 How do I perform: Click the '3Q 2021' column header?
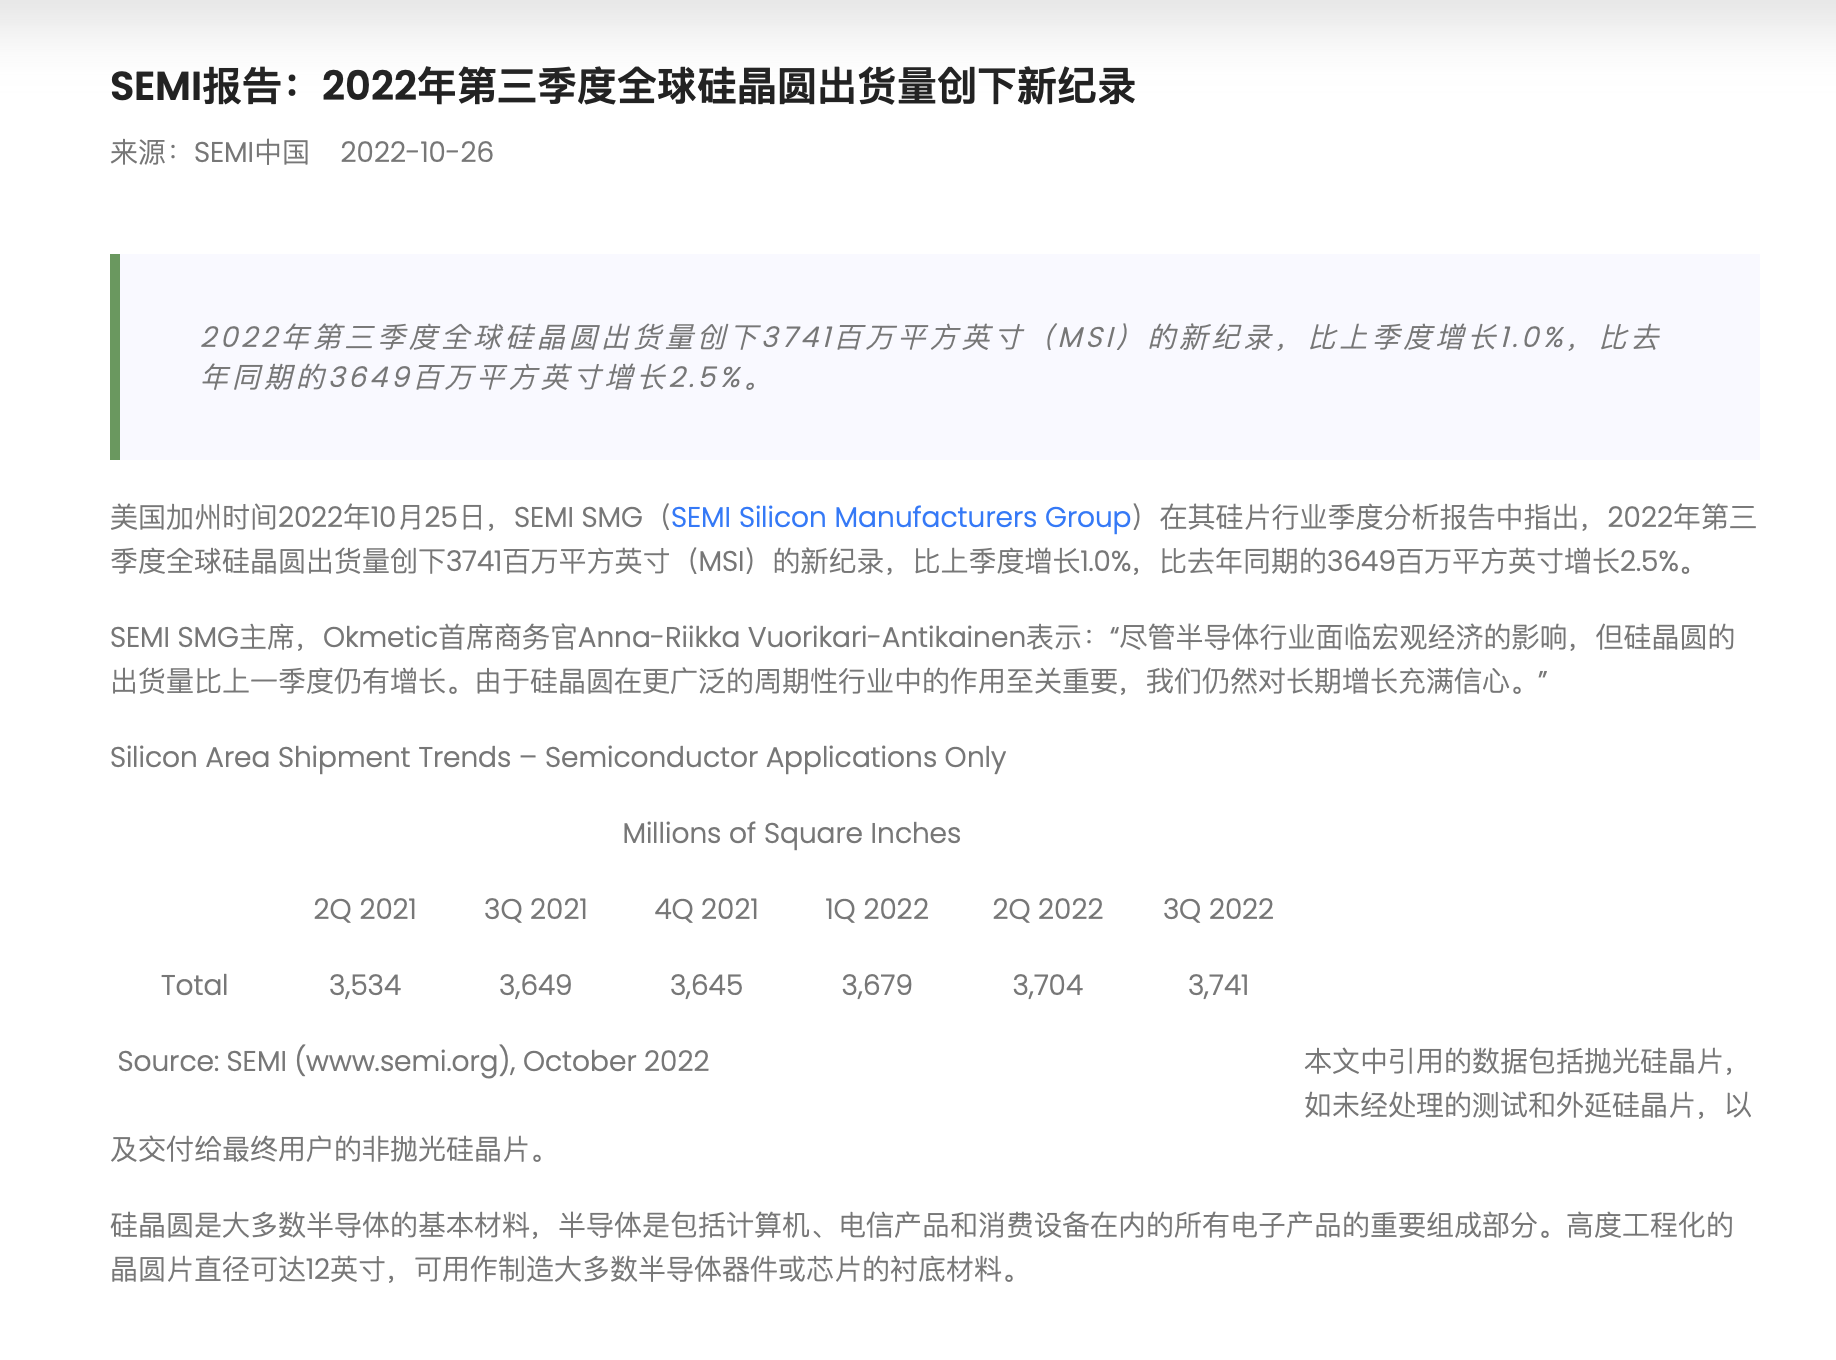click(536, 909)
